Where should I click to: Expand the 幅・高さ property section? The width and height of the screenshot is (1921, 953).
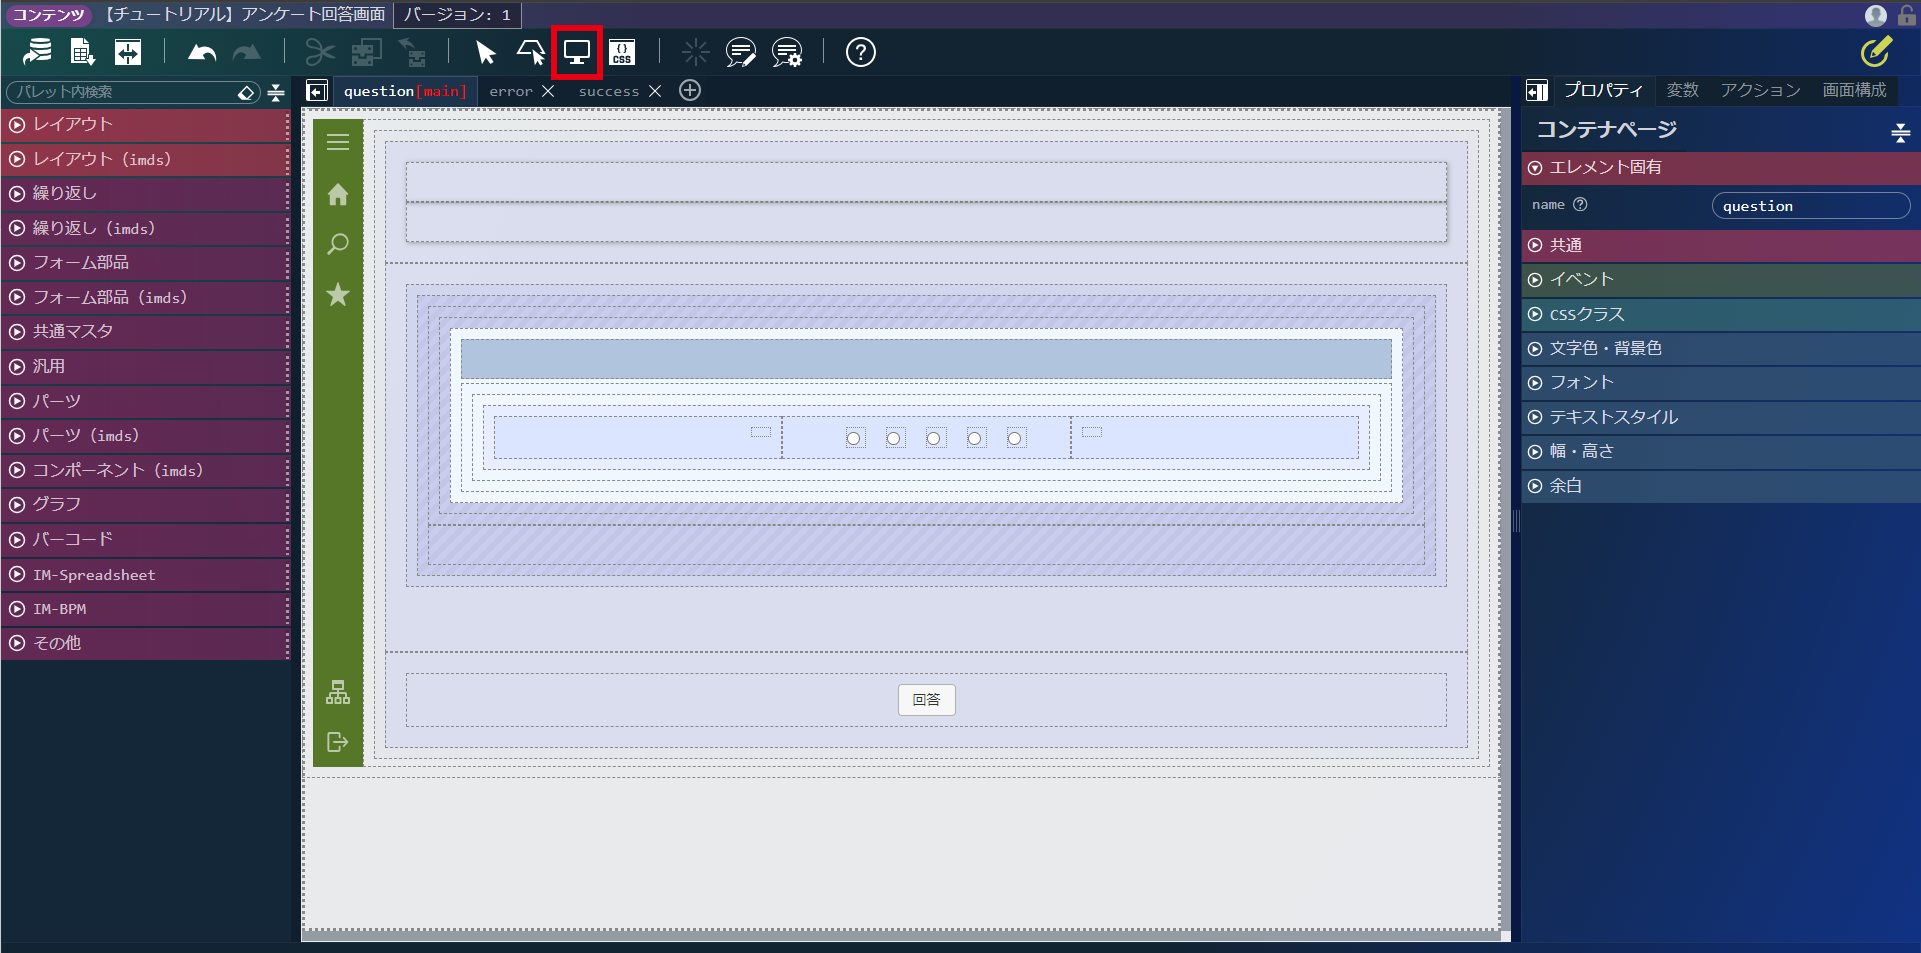(x=1720, y=452)
